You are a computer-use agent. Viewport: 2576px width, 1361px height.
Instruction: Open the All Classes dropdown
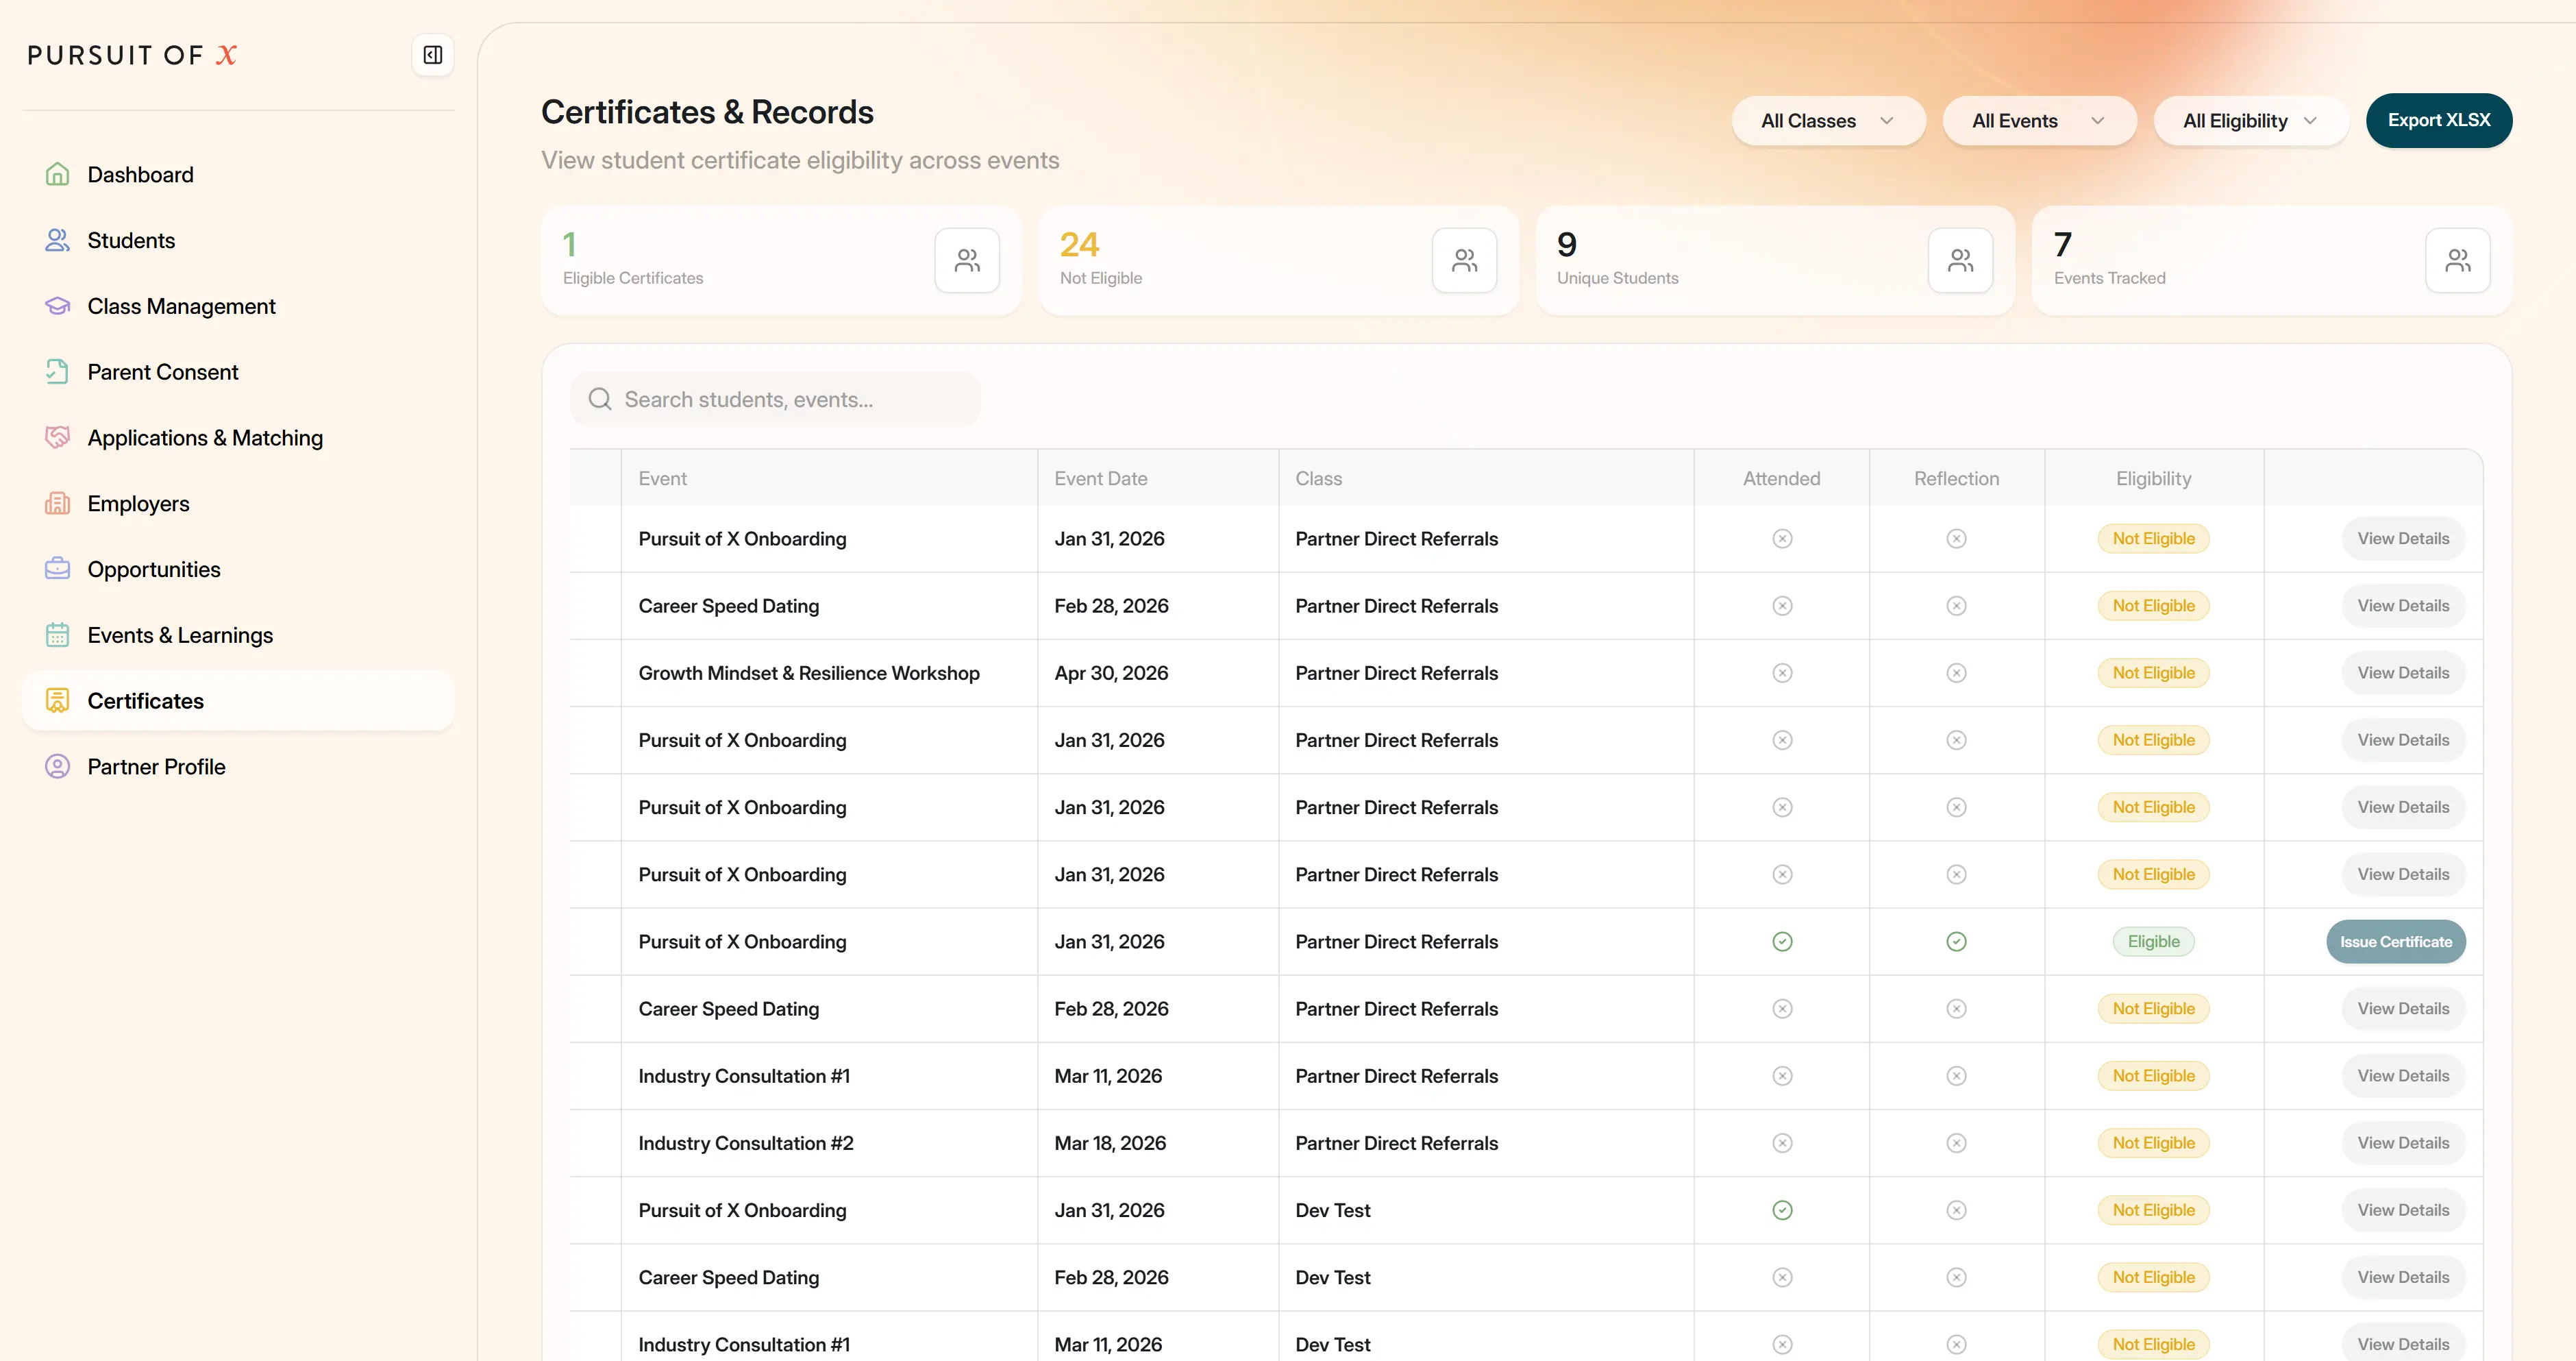[x=1828, y=121]
